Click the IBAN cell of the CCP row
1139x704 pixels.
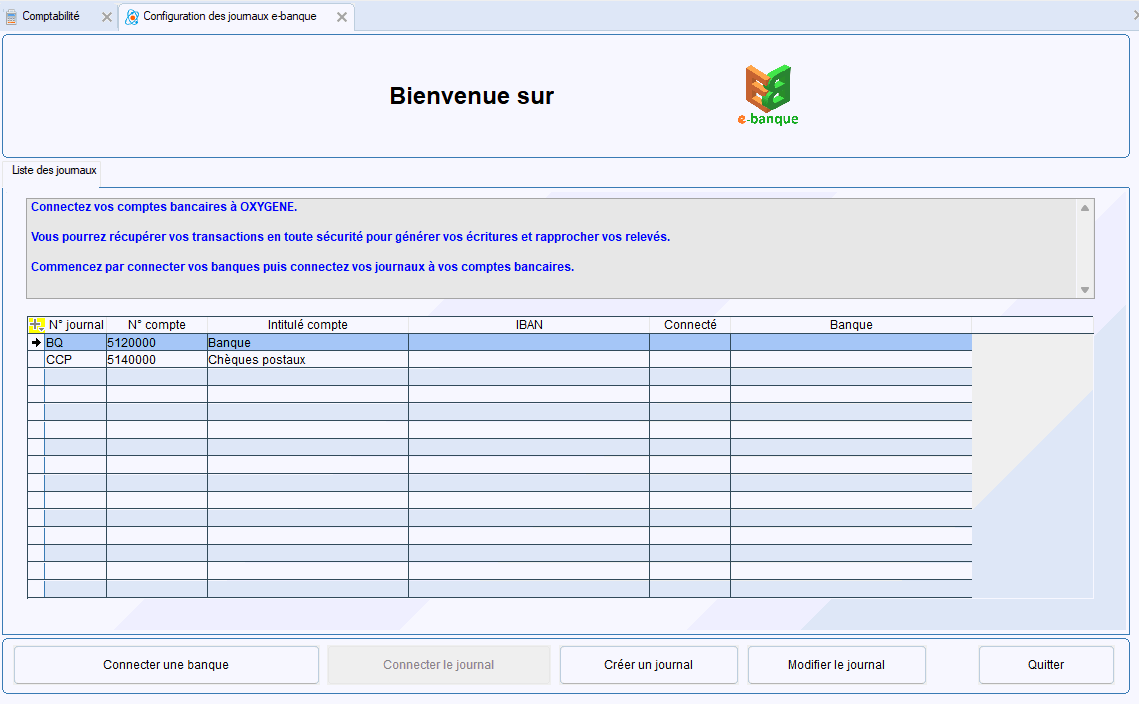[529, 360]
